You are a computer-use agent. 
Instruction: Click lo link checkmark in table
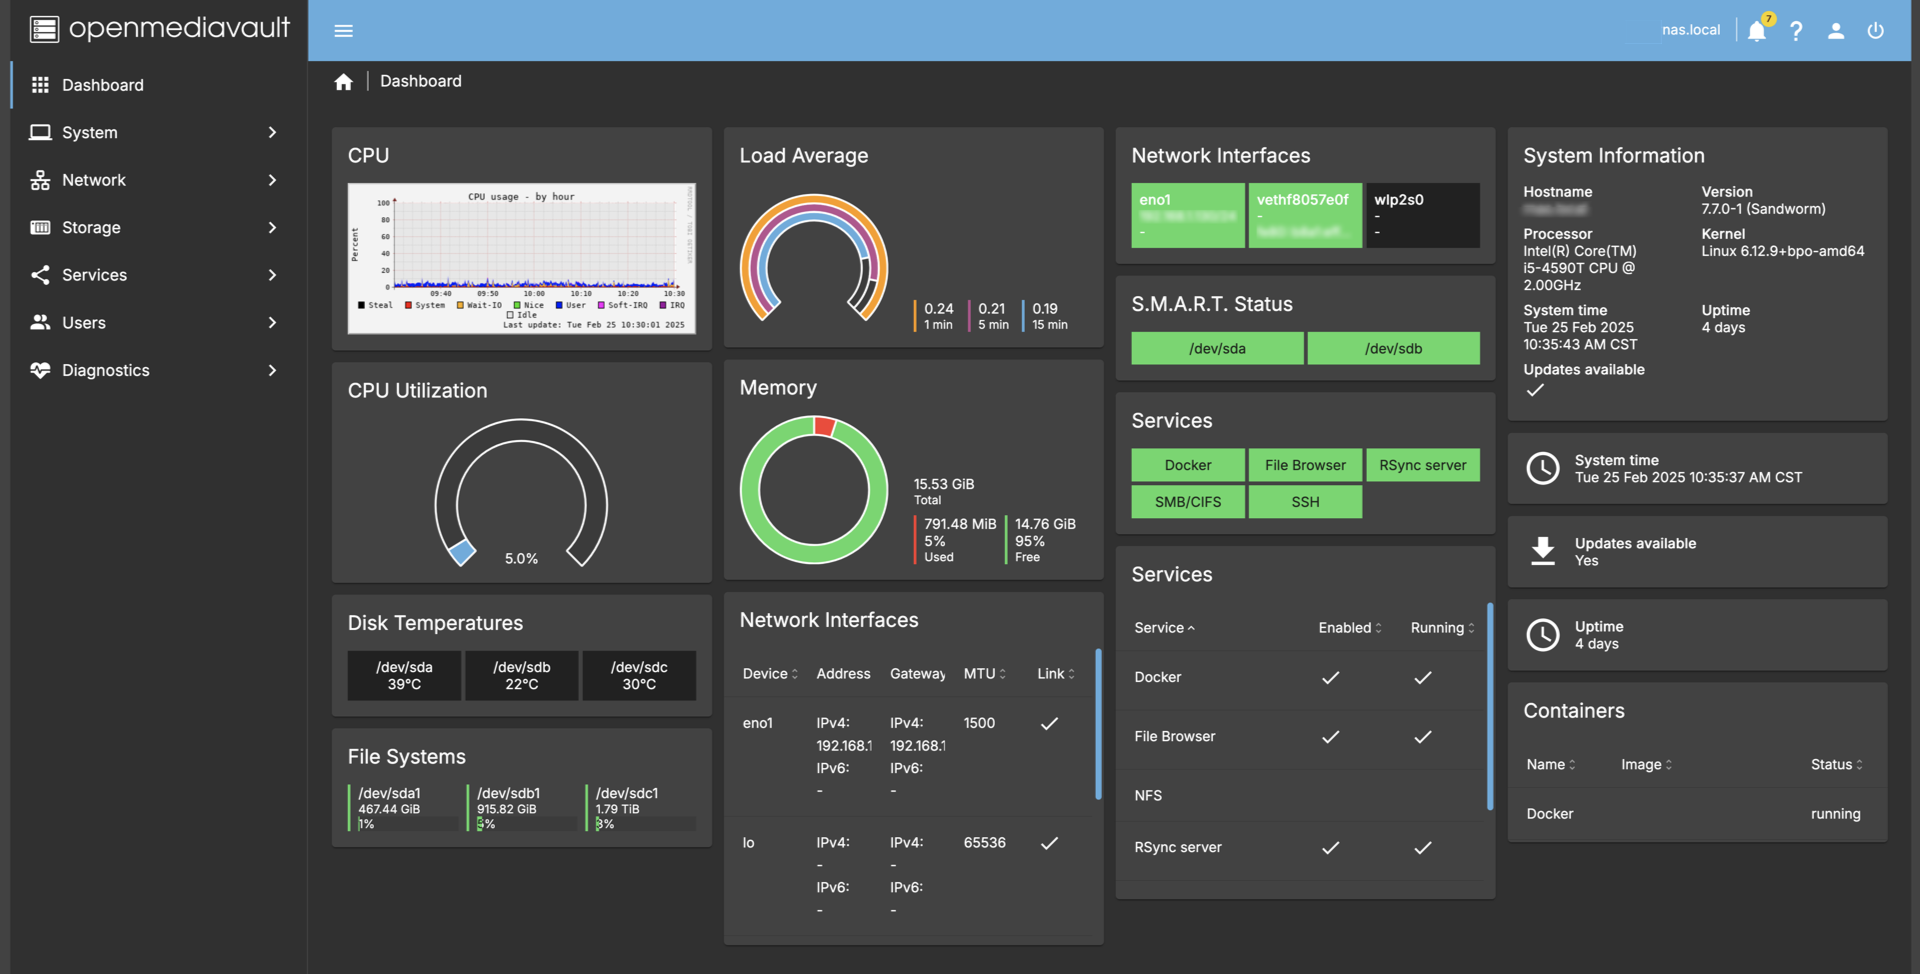pyautogui.click(x=1049, y=843)
